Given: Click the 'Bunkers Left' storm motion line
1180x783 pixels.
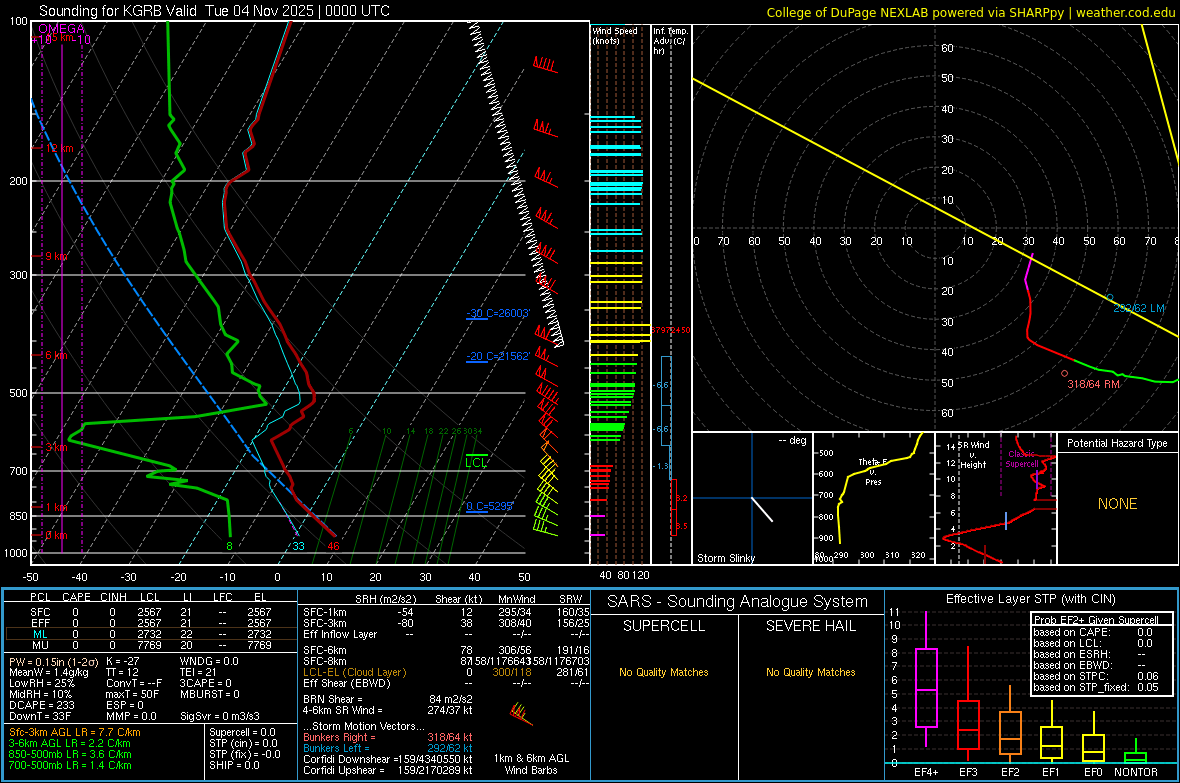Looking at the screenshot, I should click(x=388, y=748).
